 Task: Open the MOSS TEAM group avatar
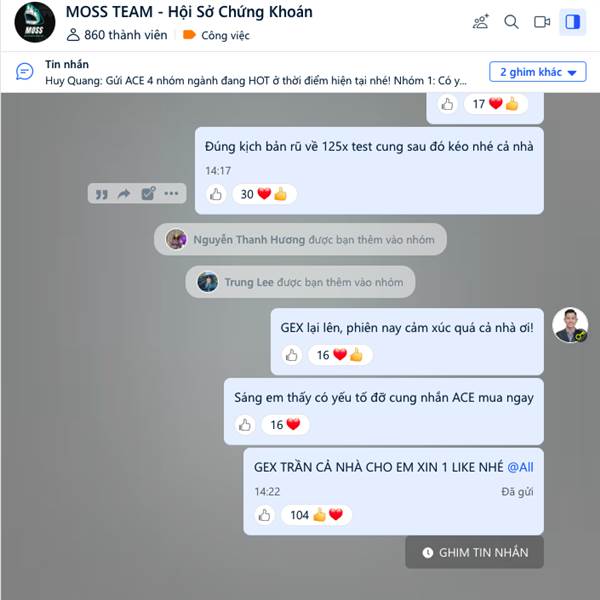pyautogui.click(x=35, y=22)
